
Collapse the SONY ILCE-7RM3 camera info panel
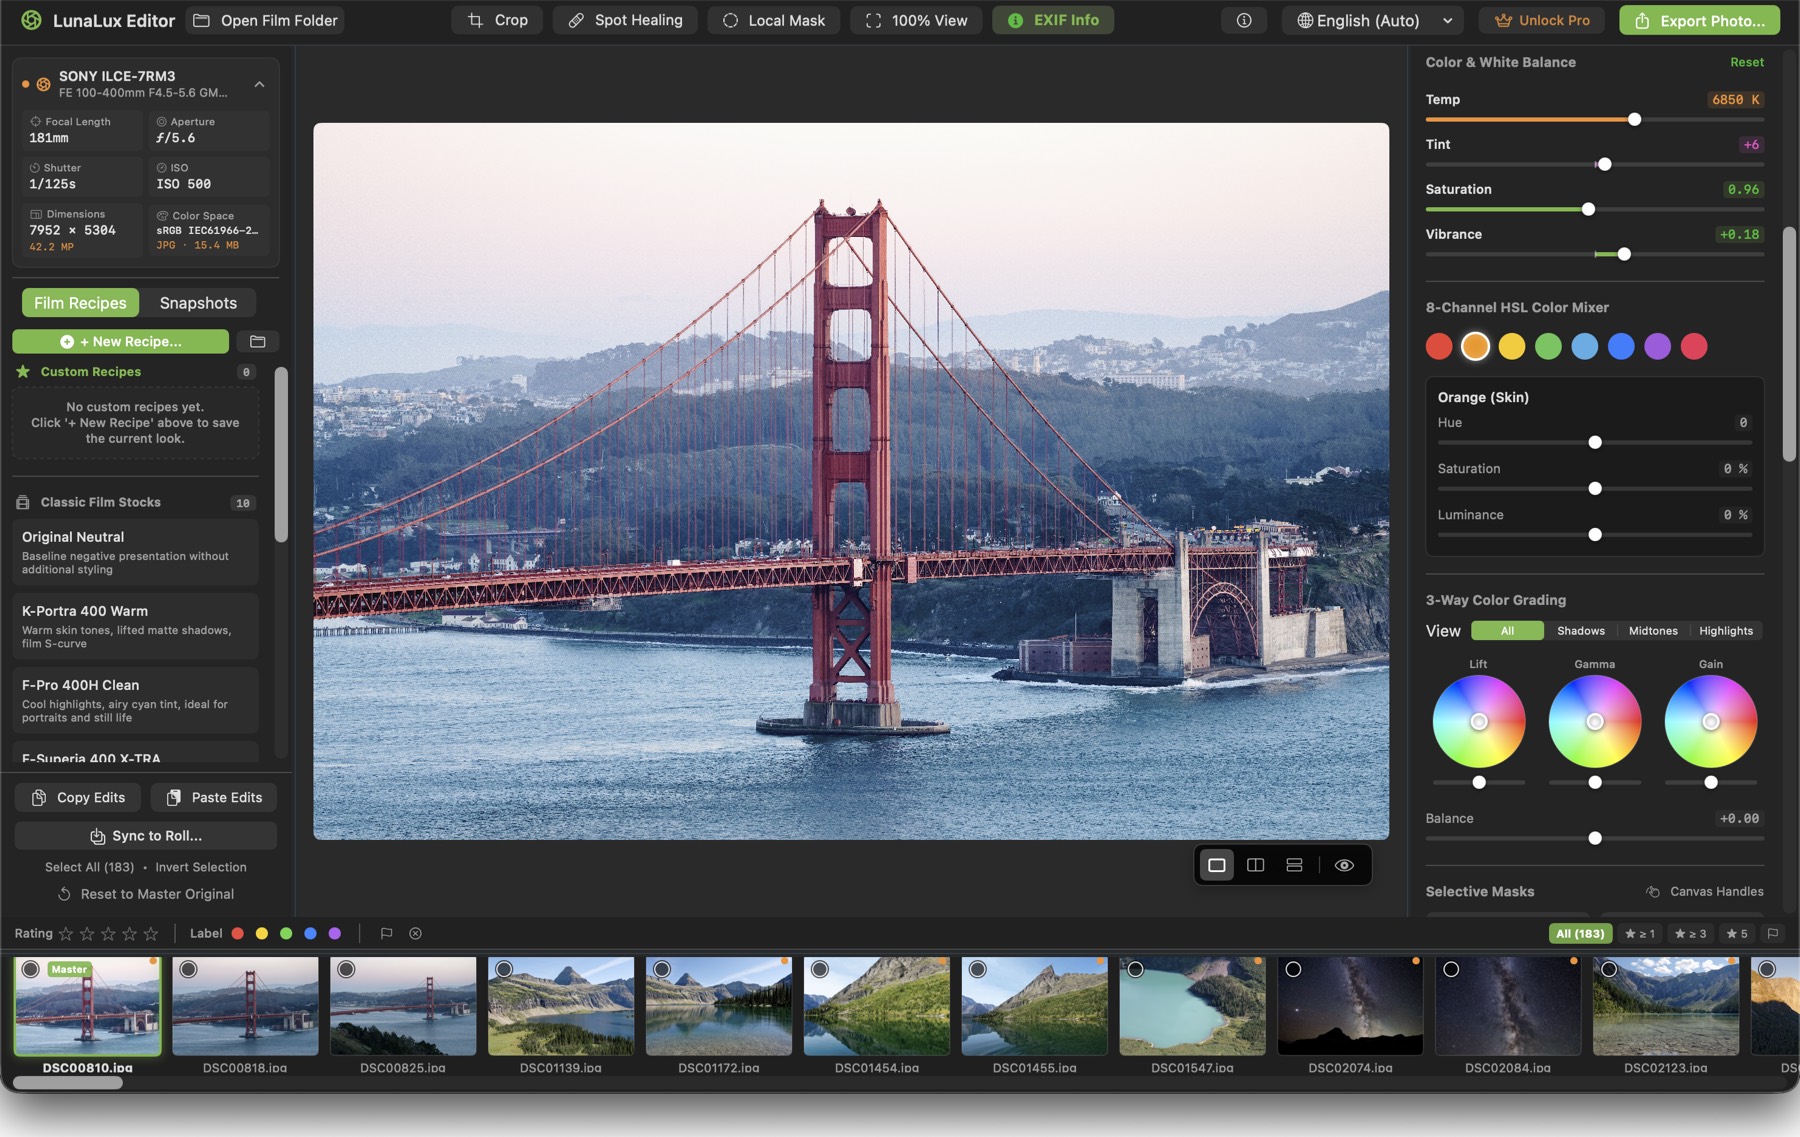point(259,84)
